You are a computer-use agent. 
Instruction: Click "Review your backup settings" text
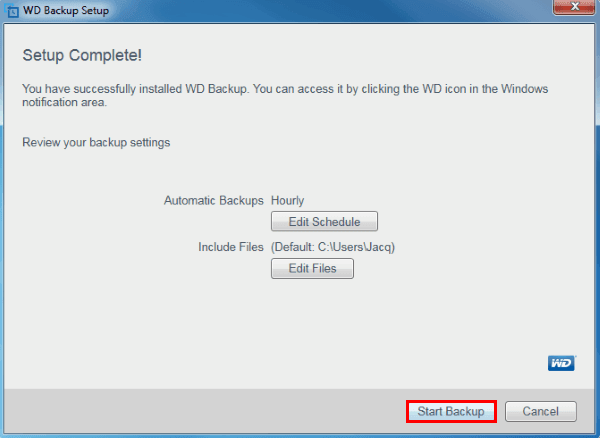pos(96,142)
